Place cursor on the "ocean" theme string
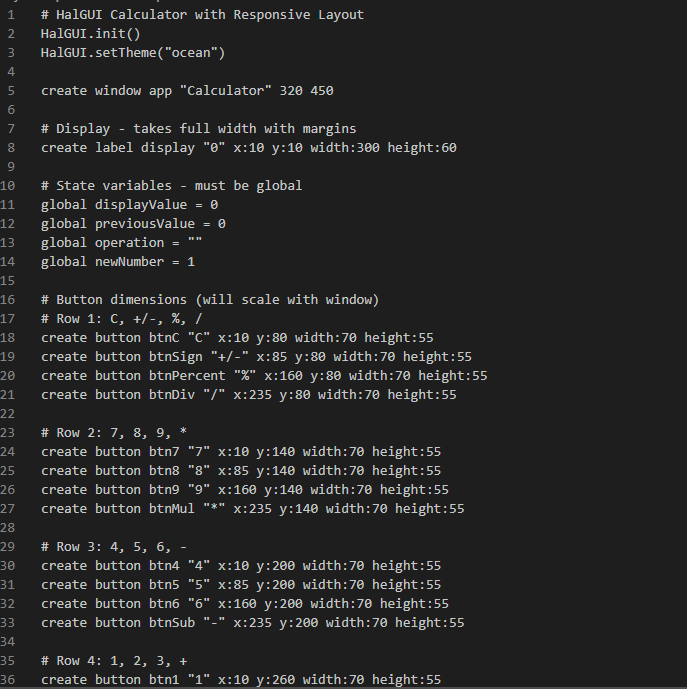This screenshot has width=687, height=689. pos(196,53)
